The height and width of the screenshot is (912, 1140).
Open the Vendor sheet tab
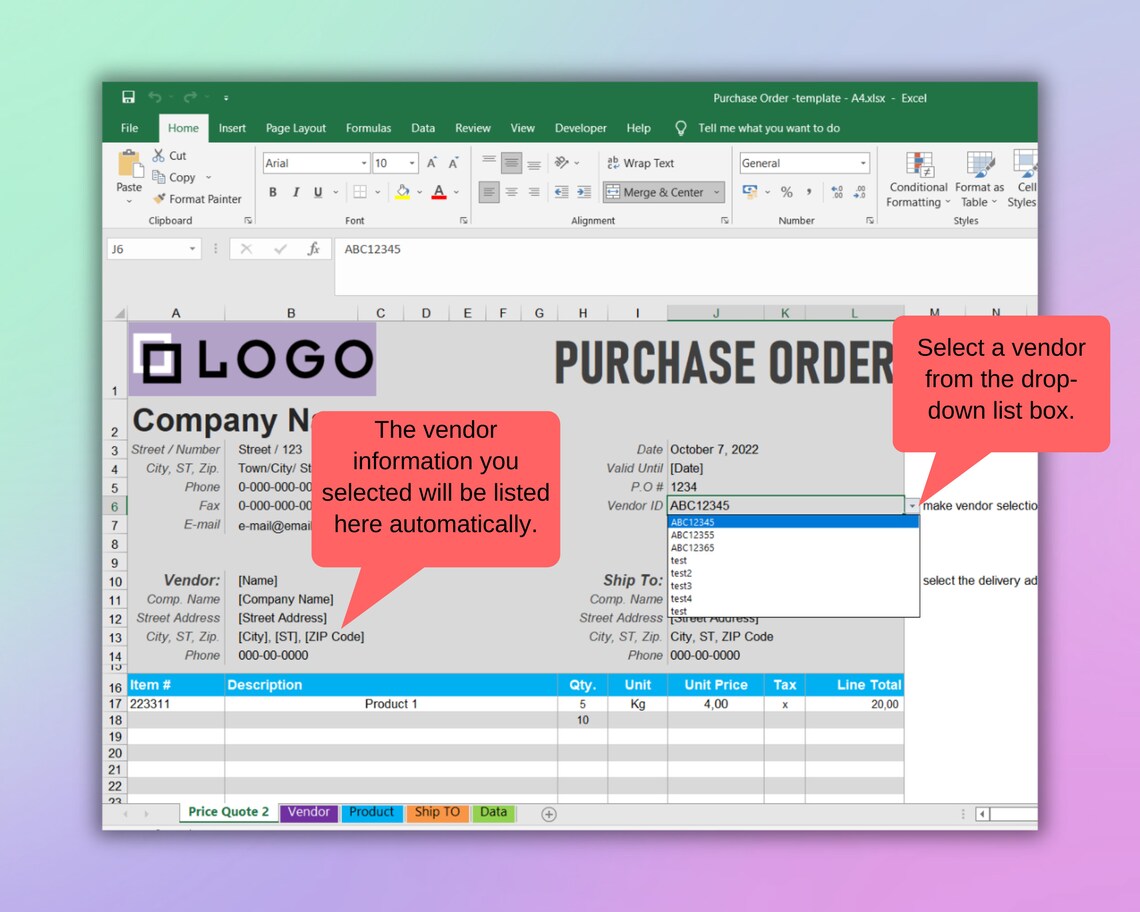tap(309, 812)
